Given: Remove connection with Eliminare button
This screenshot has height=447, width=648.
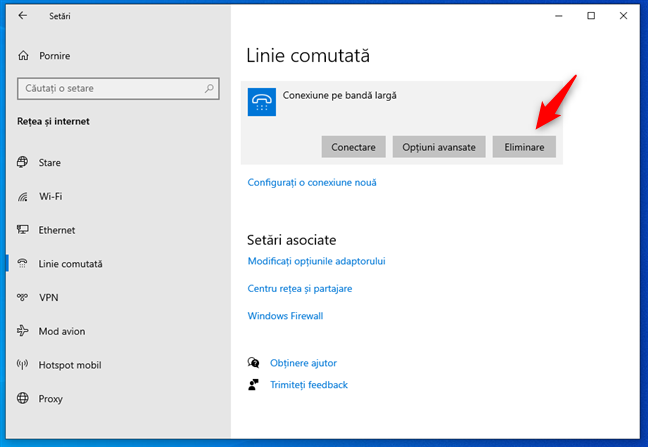Looking at the screenshot, I should pos(524,147).
